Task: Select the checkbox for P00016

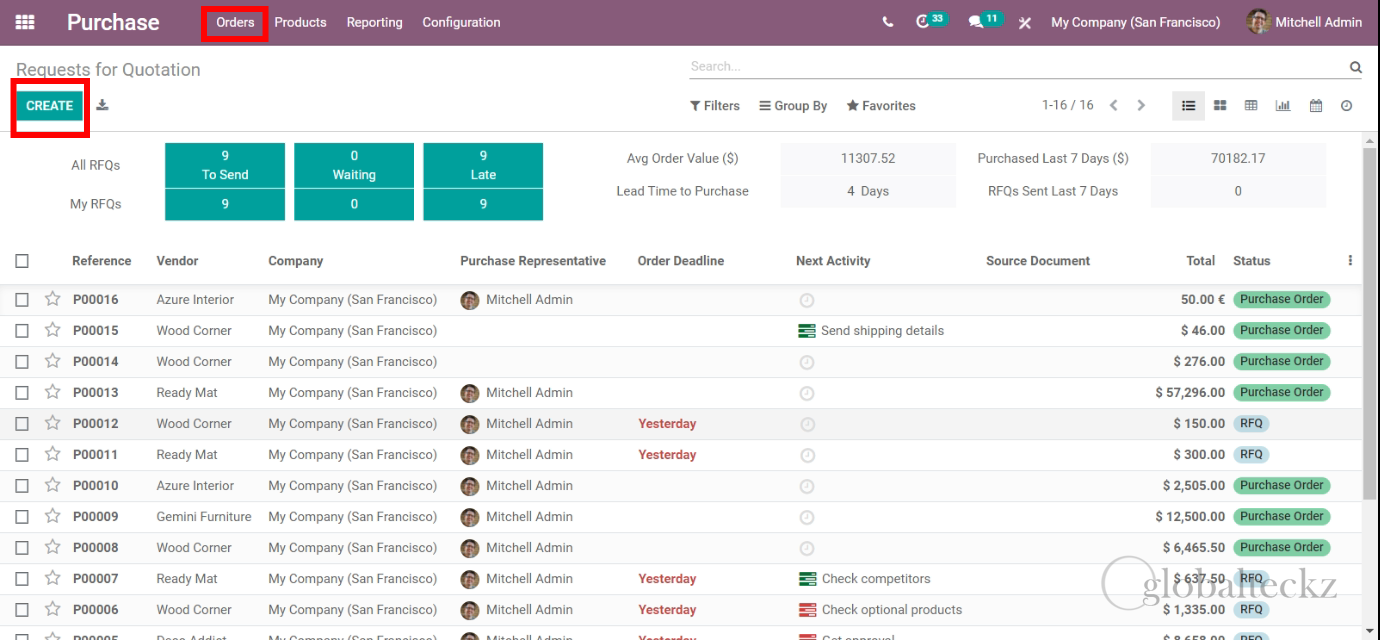Action: (22, 299)
